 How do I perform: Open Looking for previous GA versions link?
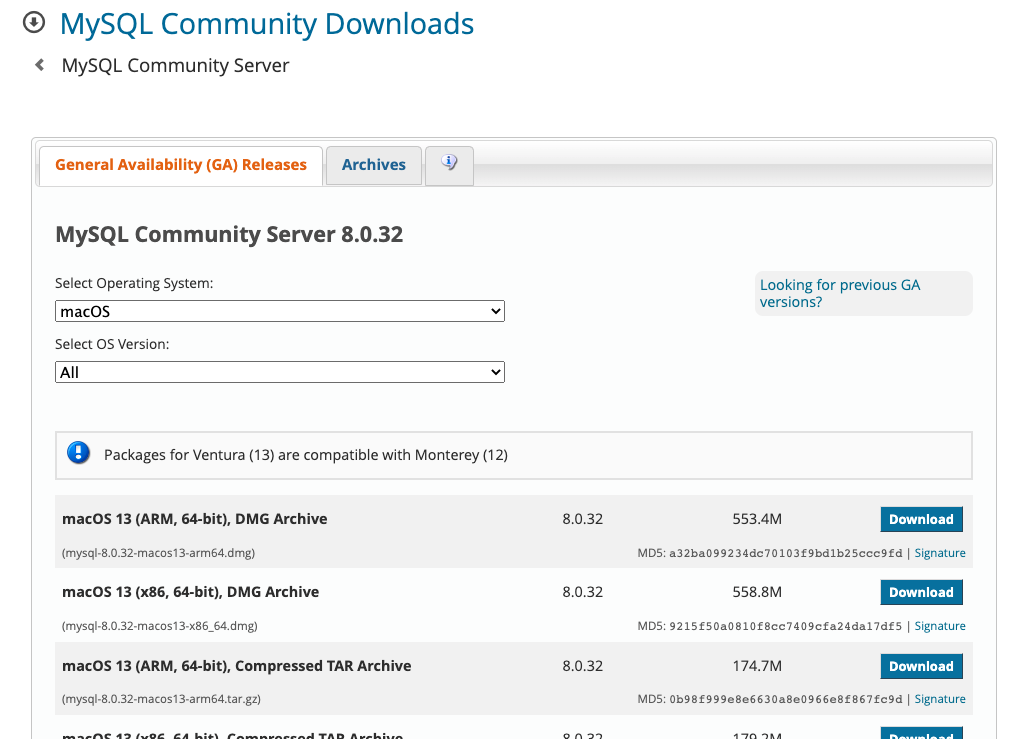click(840, 293)
